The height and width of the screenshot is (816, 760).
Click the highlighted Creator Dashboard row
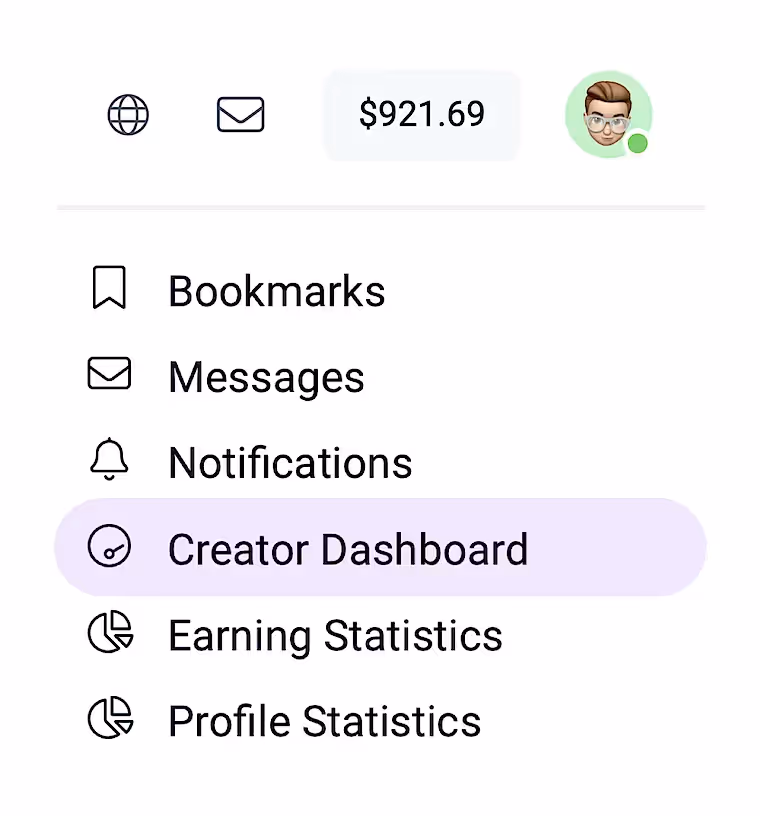(x=380, y=548)
